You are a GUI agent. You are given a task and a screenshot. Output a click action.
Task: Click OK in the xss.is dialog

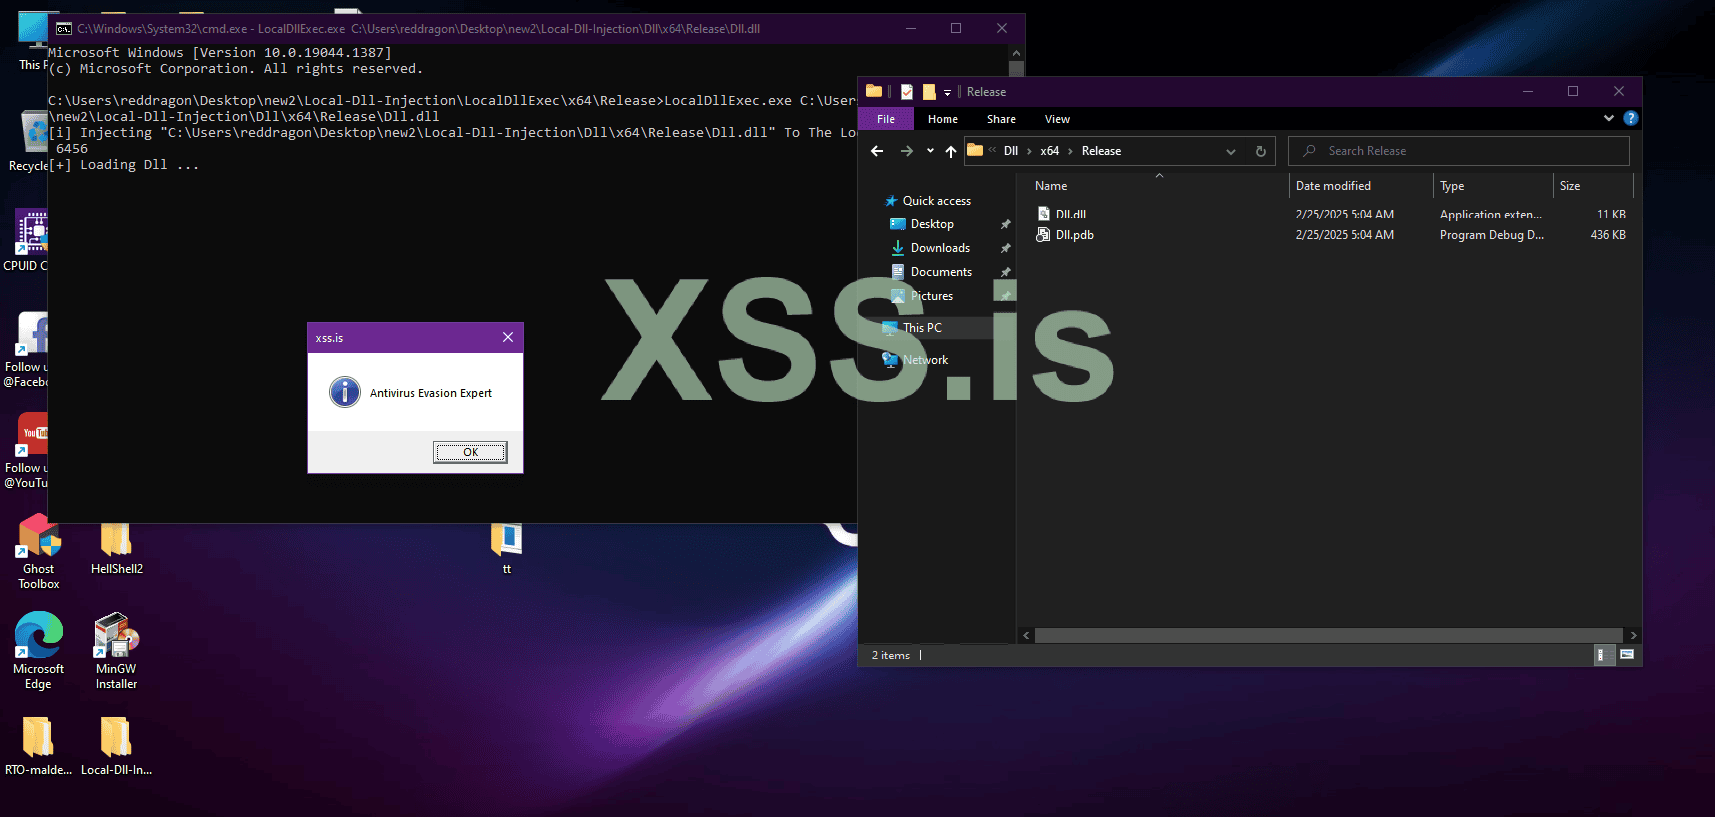click(470, 452)
